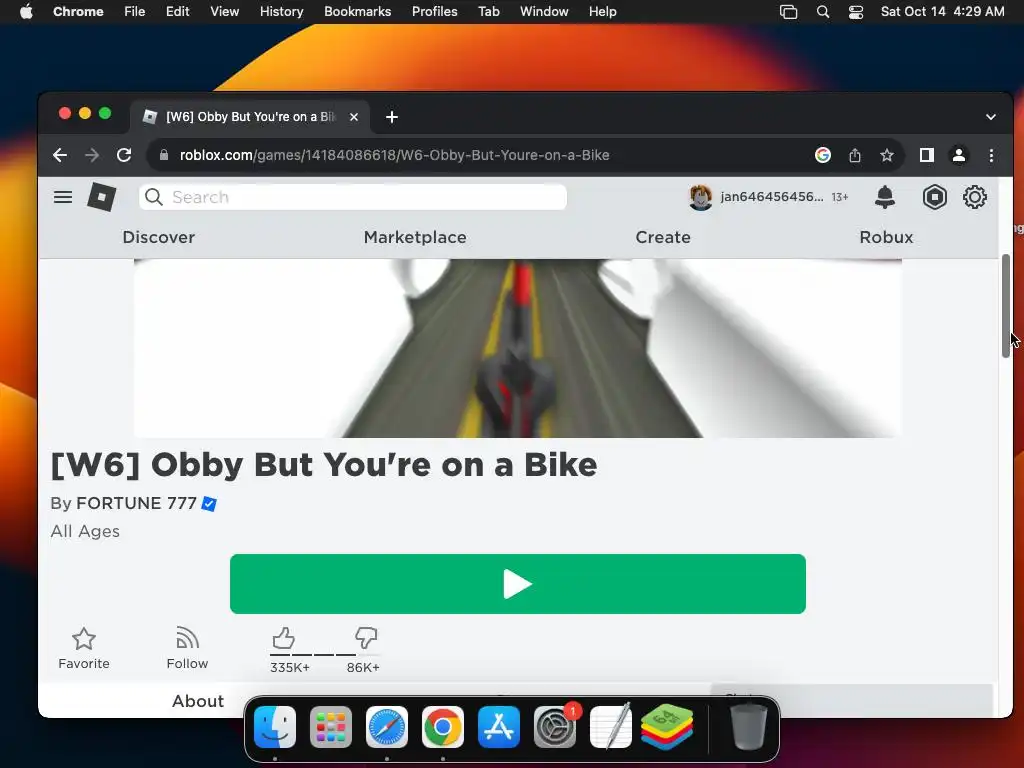
Task: Open a new Chrome tab
Action: 392,117
